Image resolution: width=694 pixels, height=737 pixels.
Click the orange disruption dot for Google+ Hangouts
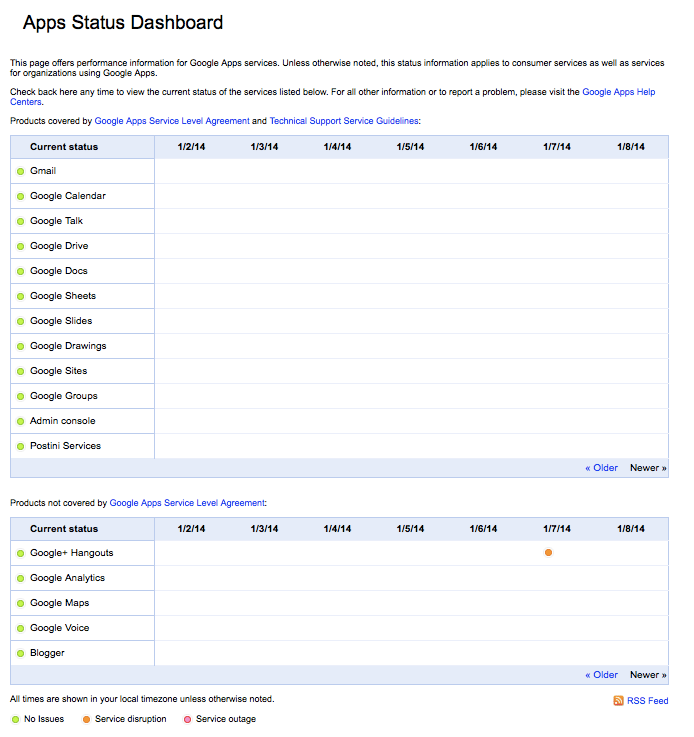pyautogui.click(x=548, y=553)
